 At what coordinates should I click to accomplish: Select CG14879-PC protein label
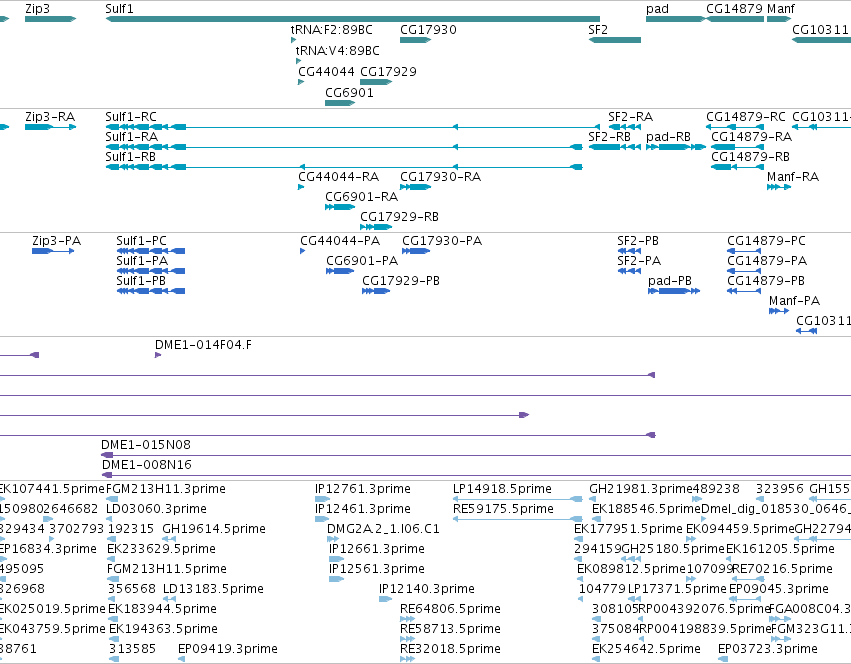click(766, 241)
